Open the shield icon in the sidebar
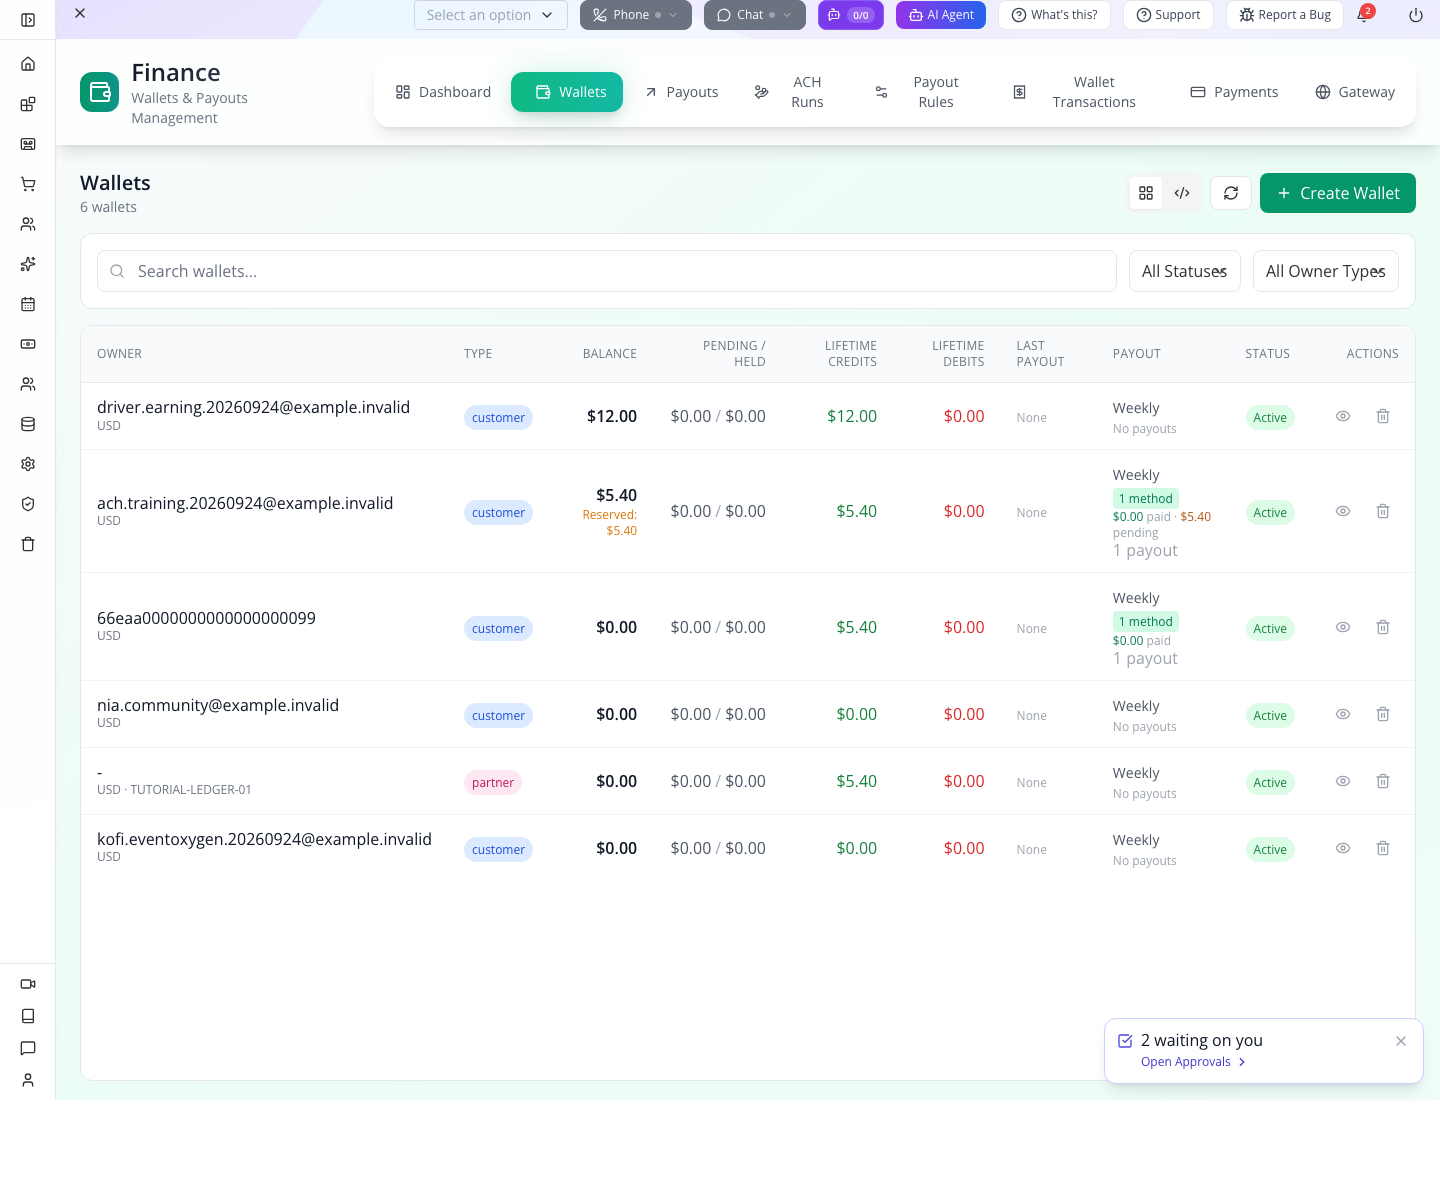 [x=28, y=504]
